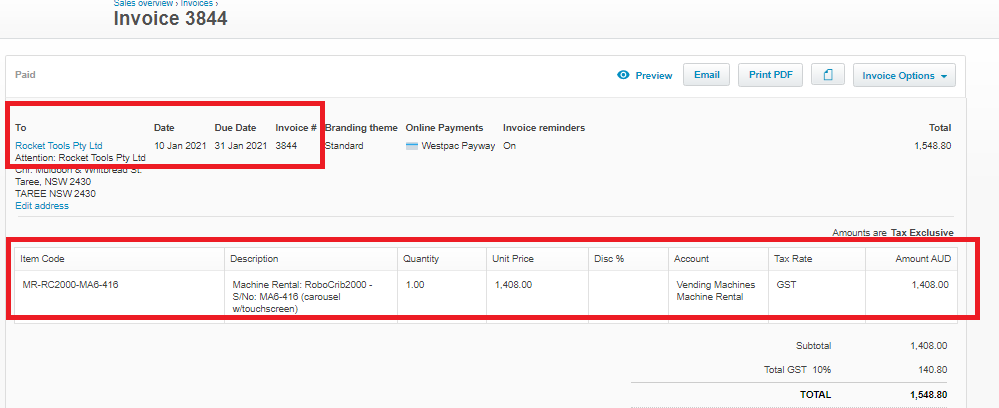Click the invoice number 3844 value

click(x=286, y=145)
